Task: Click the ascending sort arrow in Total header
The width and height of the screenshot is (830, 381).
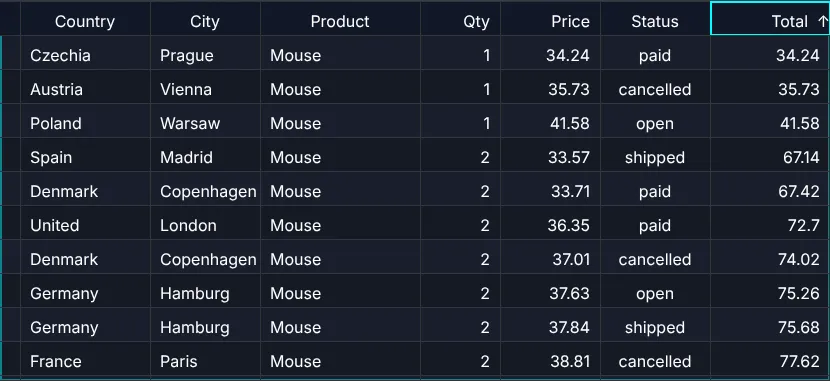Action: pos(822,21)
